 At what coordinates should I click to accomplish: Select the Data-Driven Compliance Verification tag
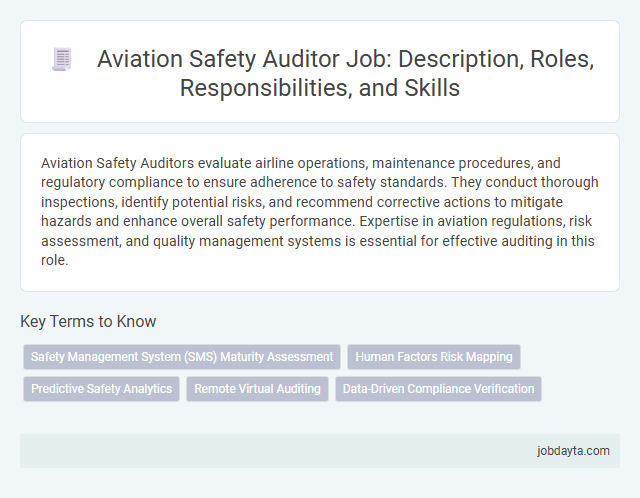click(x=438, y=389)
